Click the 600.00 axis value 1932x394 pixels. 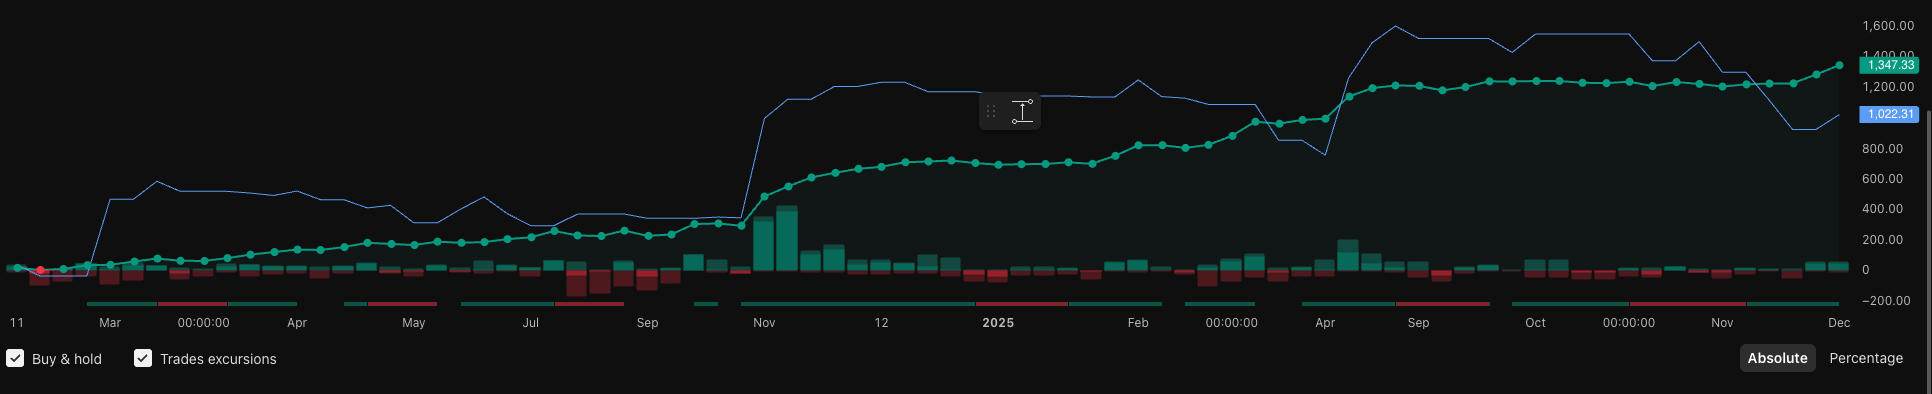[x=1882, y=179]
